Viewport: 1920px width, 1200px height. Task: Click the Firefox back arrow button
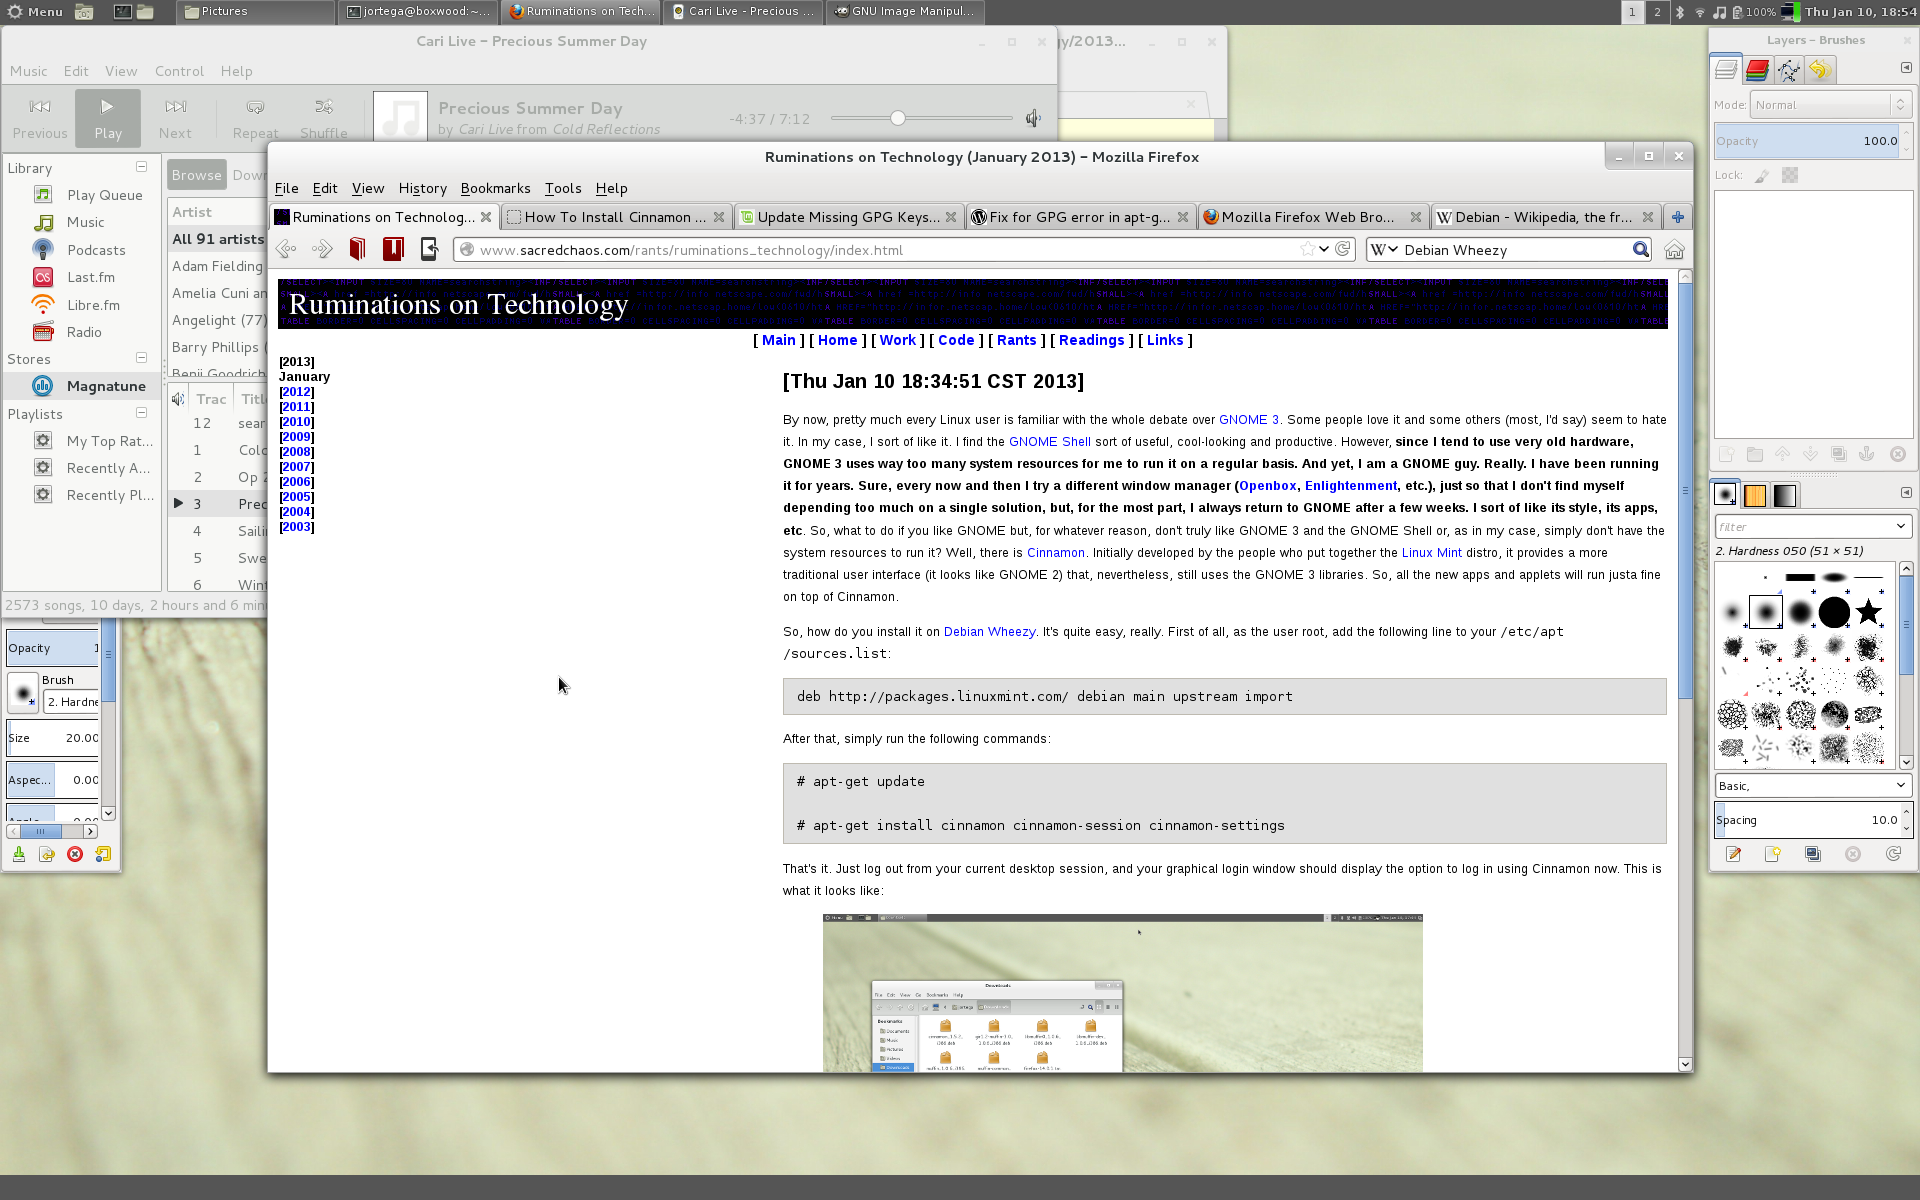[x=286, y=249]
